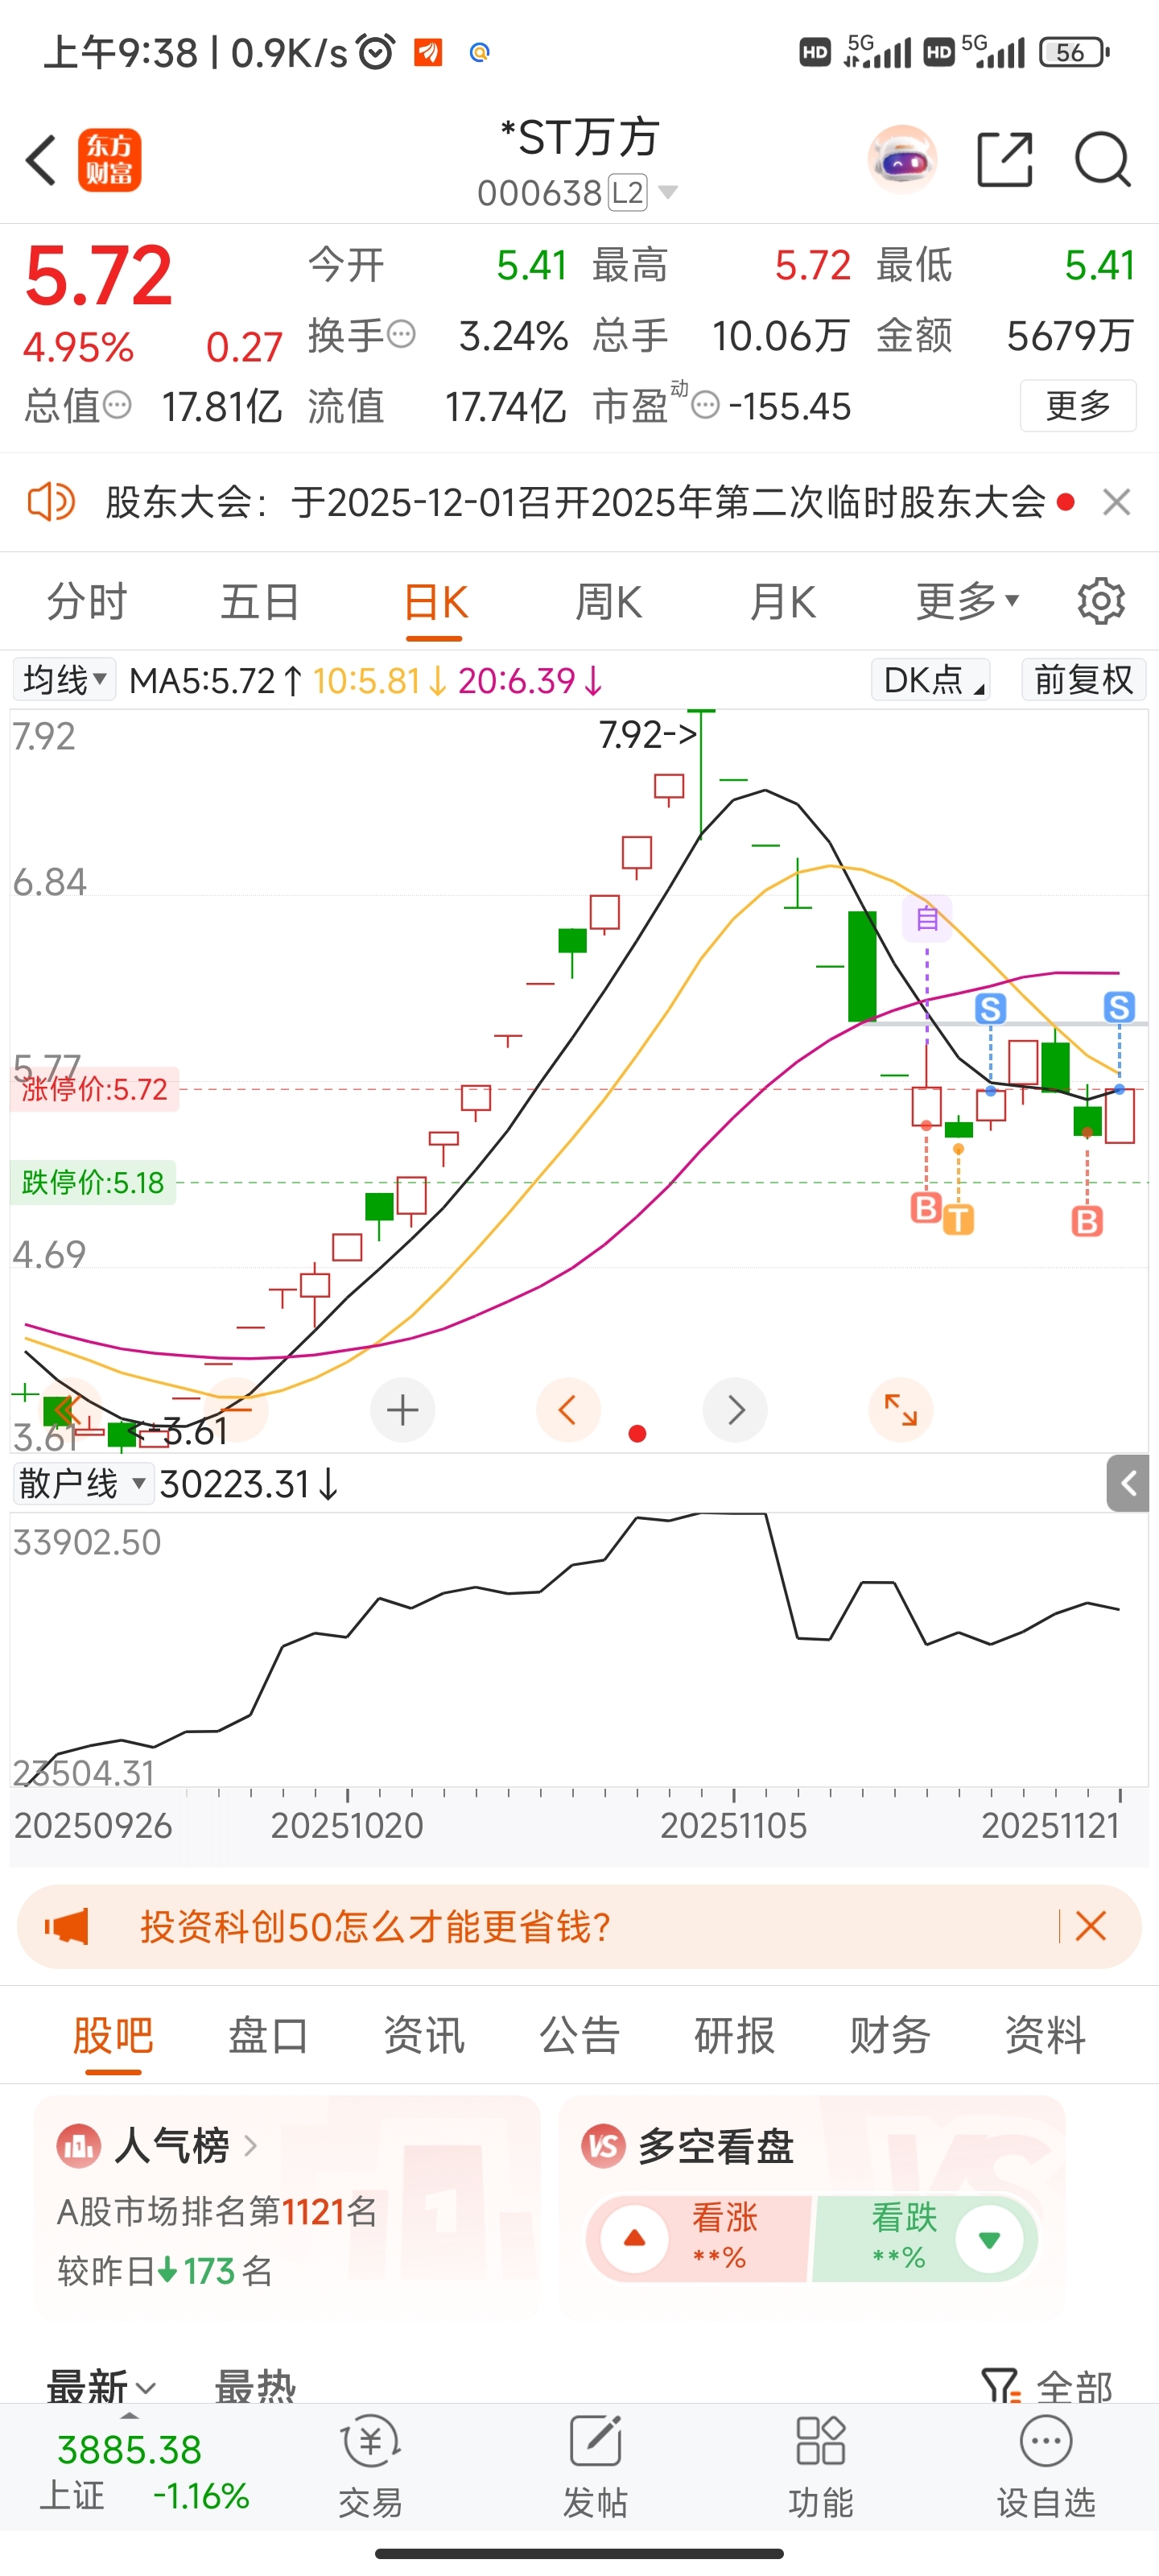Select the 日K tab
The height and width of the screenshot is (2576, 1159).
click(435, 603)
